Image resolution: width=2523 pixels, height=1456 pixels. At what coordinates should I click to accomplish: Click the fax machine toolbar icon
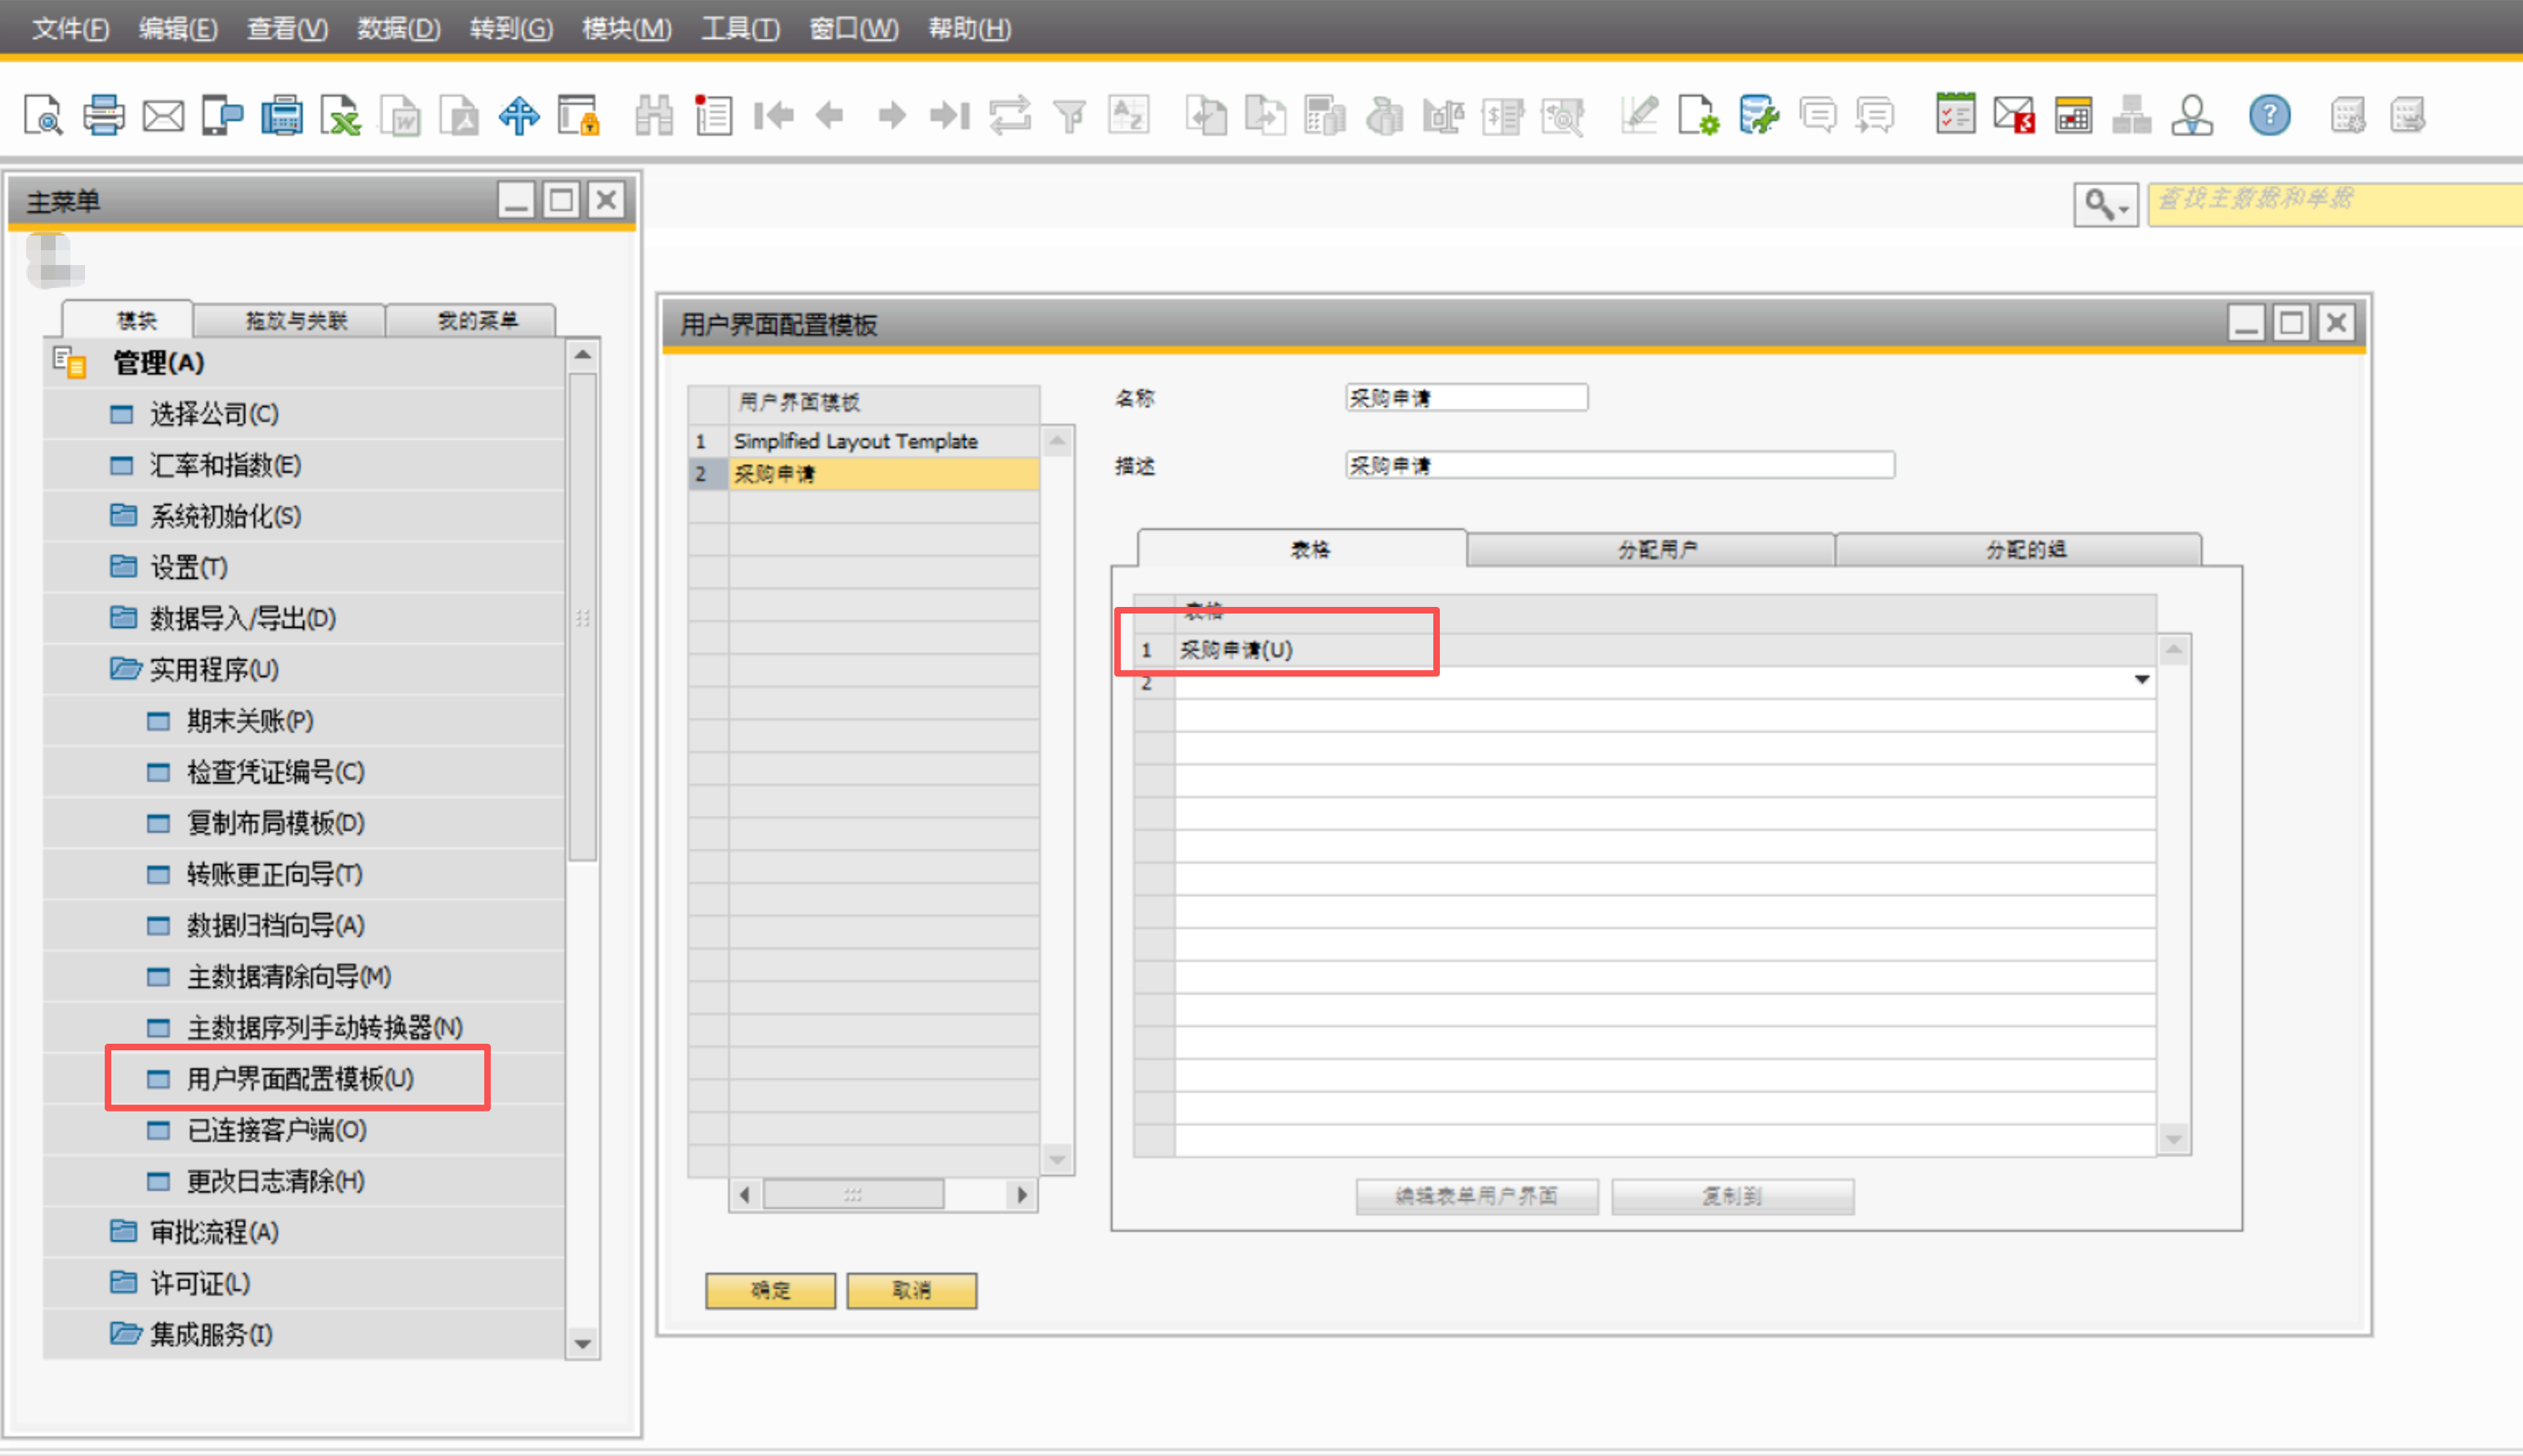(282, 115)
